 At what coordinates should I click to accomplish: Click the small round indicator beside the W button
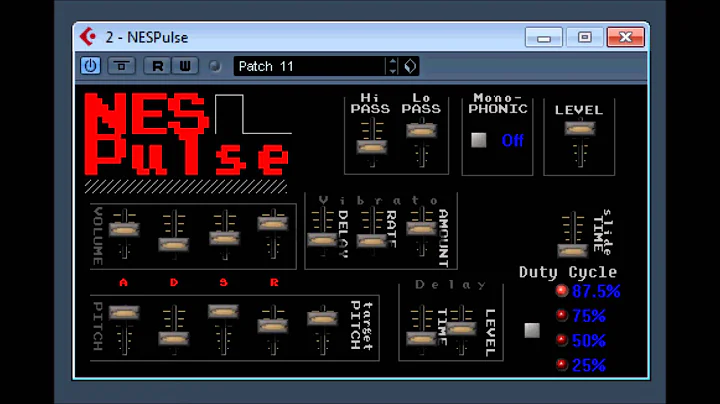pyautogui.click(x=214, y=67)
